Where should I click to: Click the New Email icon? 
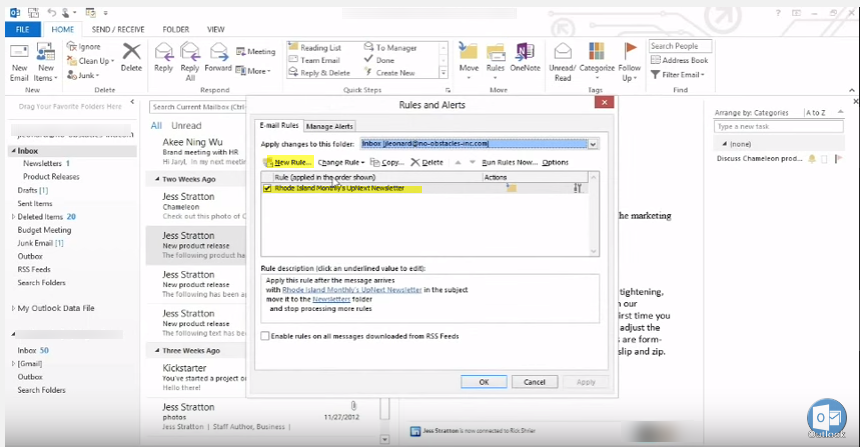click(x=19, y=53)
